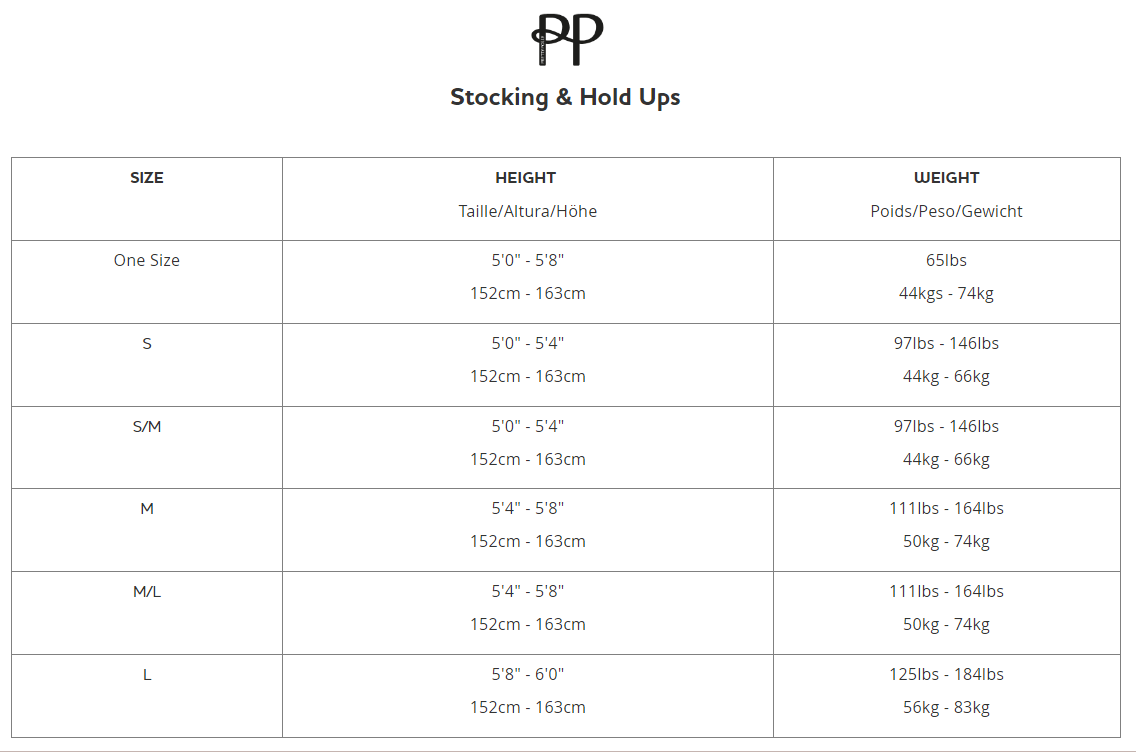Click the Taille/Altura/Höhe subheading
Screen dimensions: 1136x752
(x=527, y=211)
